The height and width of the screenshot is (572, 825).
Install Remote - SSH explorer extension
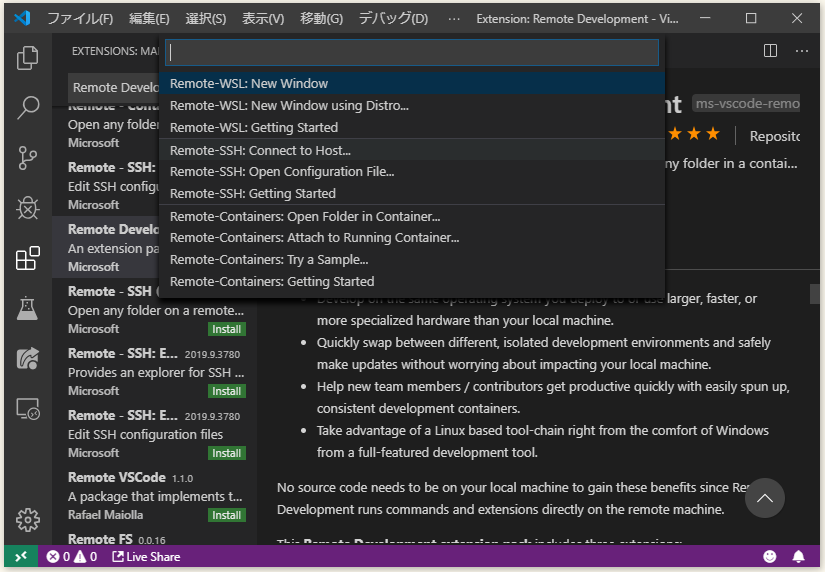(226, 391)
